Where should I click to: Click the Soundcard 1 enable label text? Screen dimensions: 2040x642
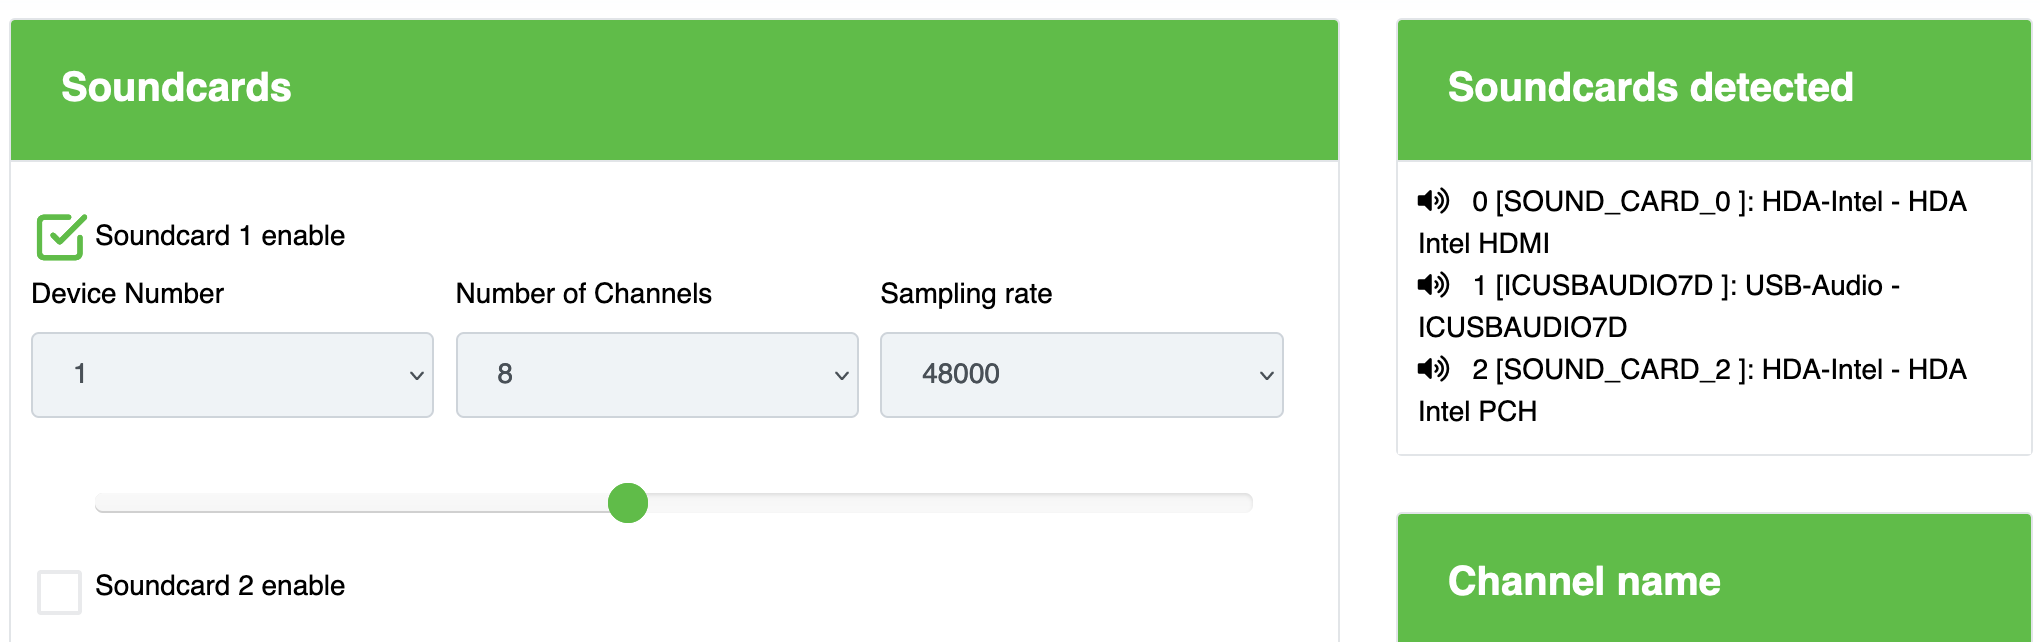click(x=220, y=236)
